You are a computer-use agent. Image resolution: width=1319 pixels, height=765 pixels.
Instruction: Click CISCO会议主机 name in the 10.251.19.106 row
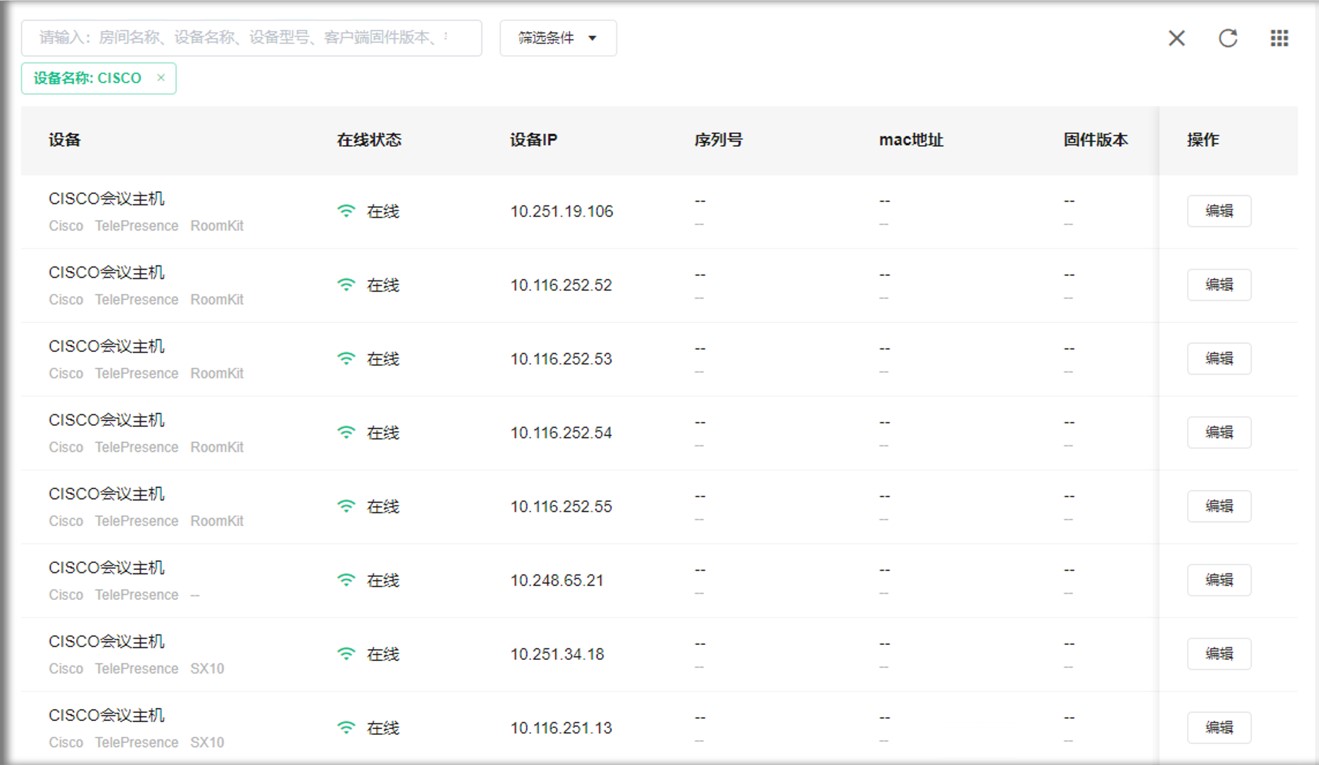click(107, 199)
